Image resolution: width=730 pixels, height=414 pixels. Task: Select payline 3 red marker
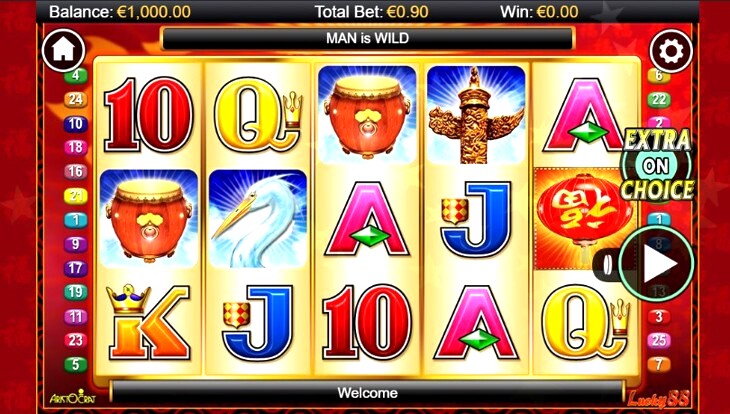coord(659,317)
